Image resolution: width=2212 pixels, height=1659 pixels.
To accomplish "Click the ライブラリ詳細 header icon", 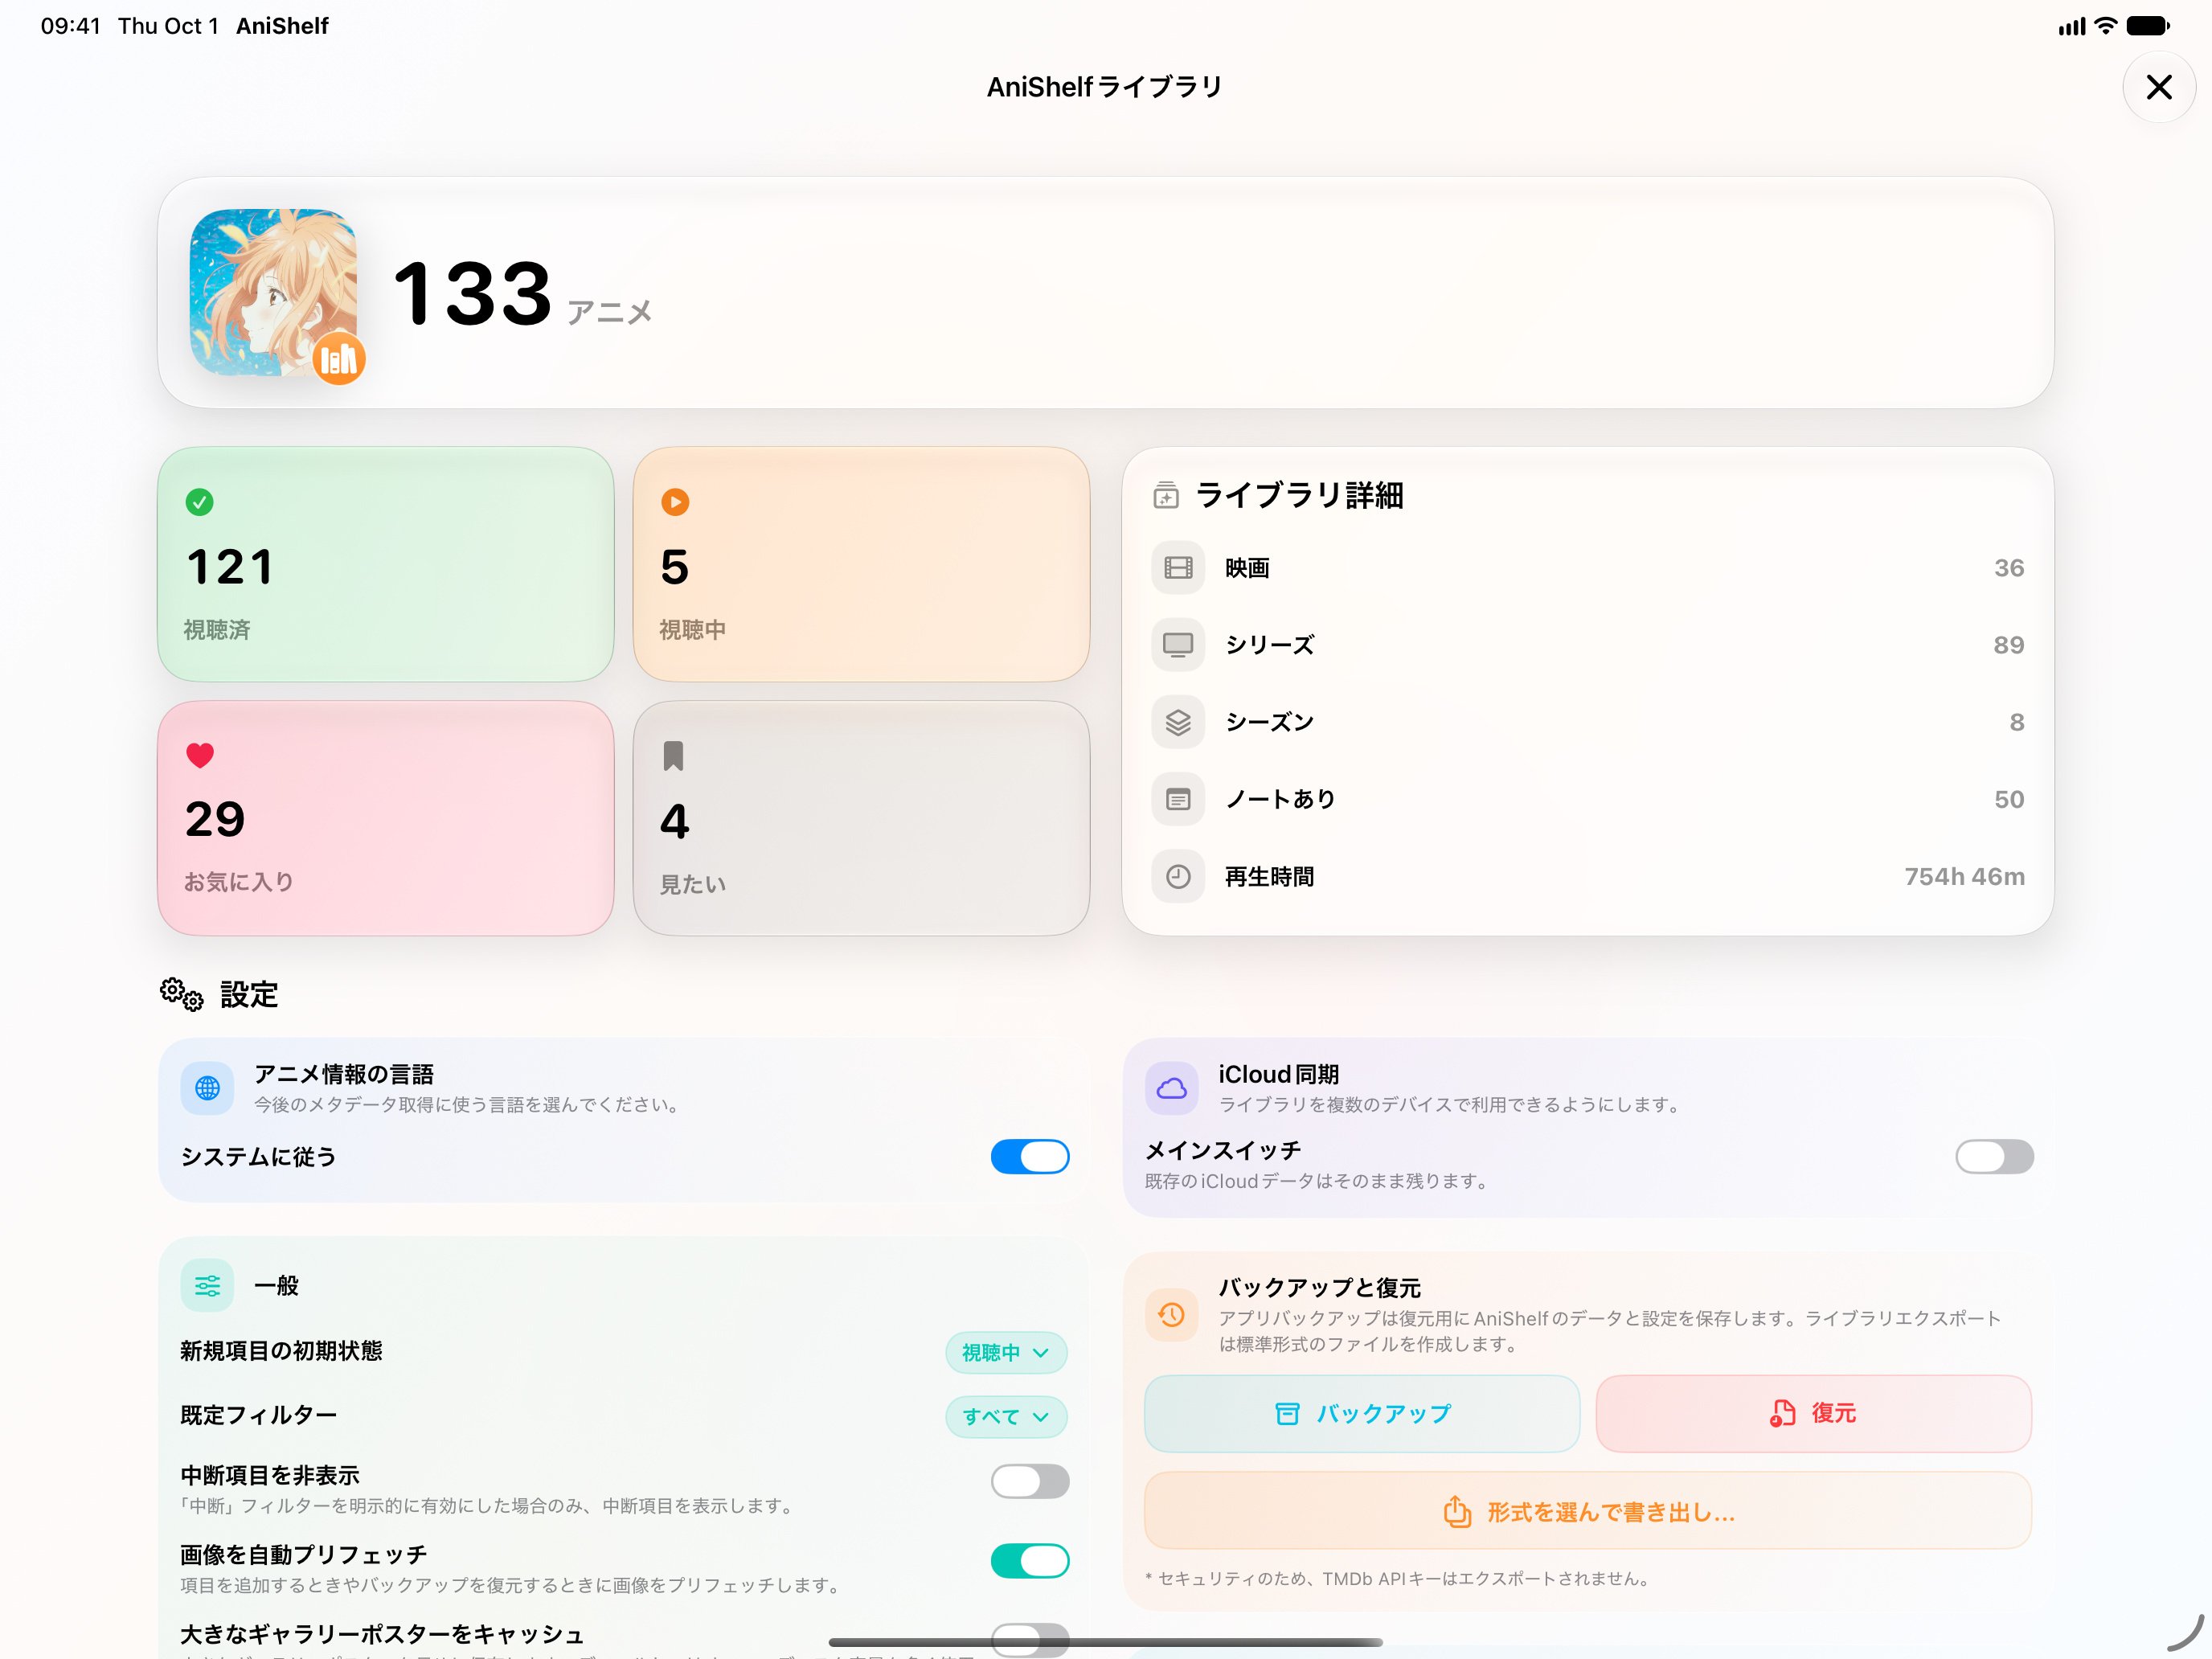I will pyautogui.click(x=1166, y=495).
